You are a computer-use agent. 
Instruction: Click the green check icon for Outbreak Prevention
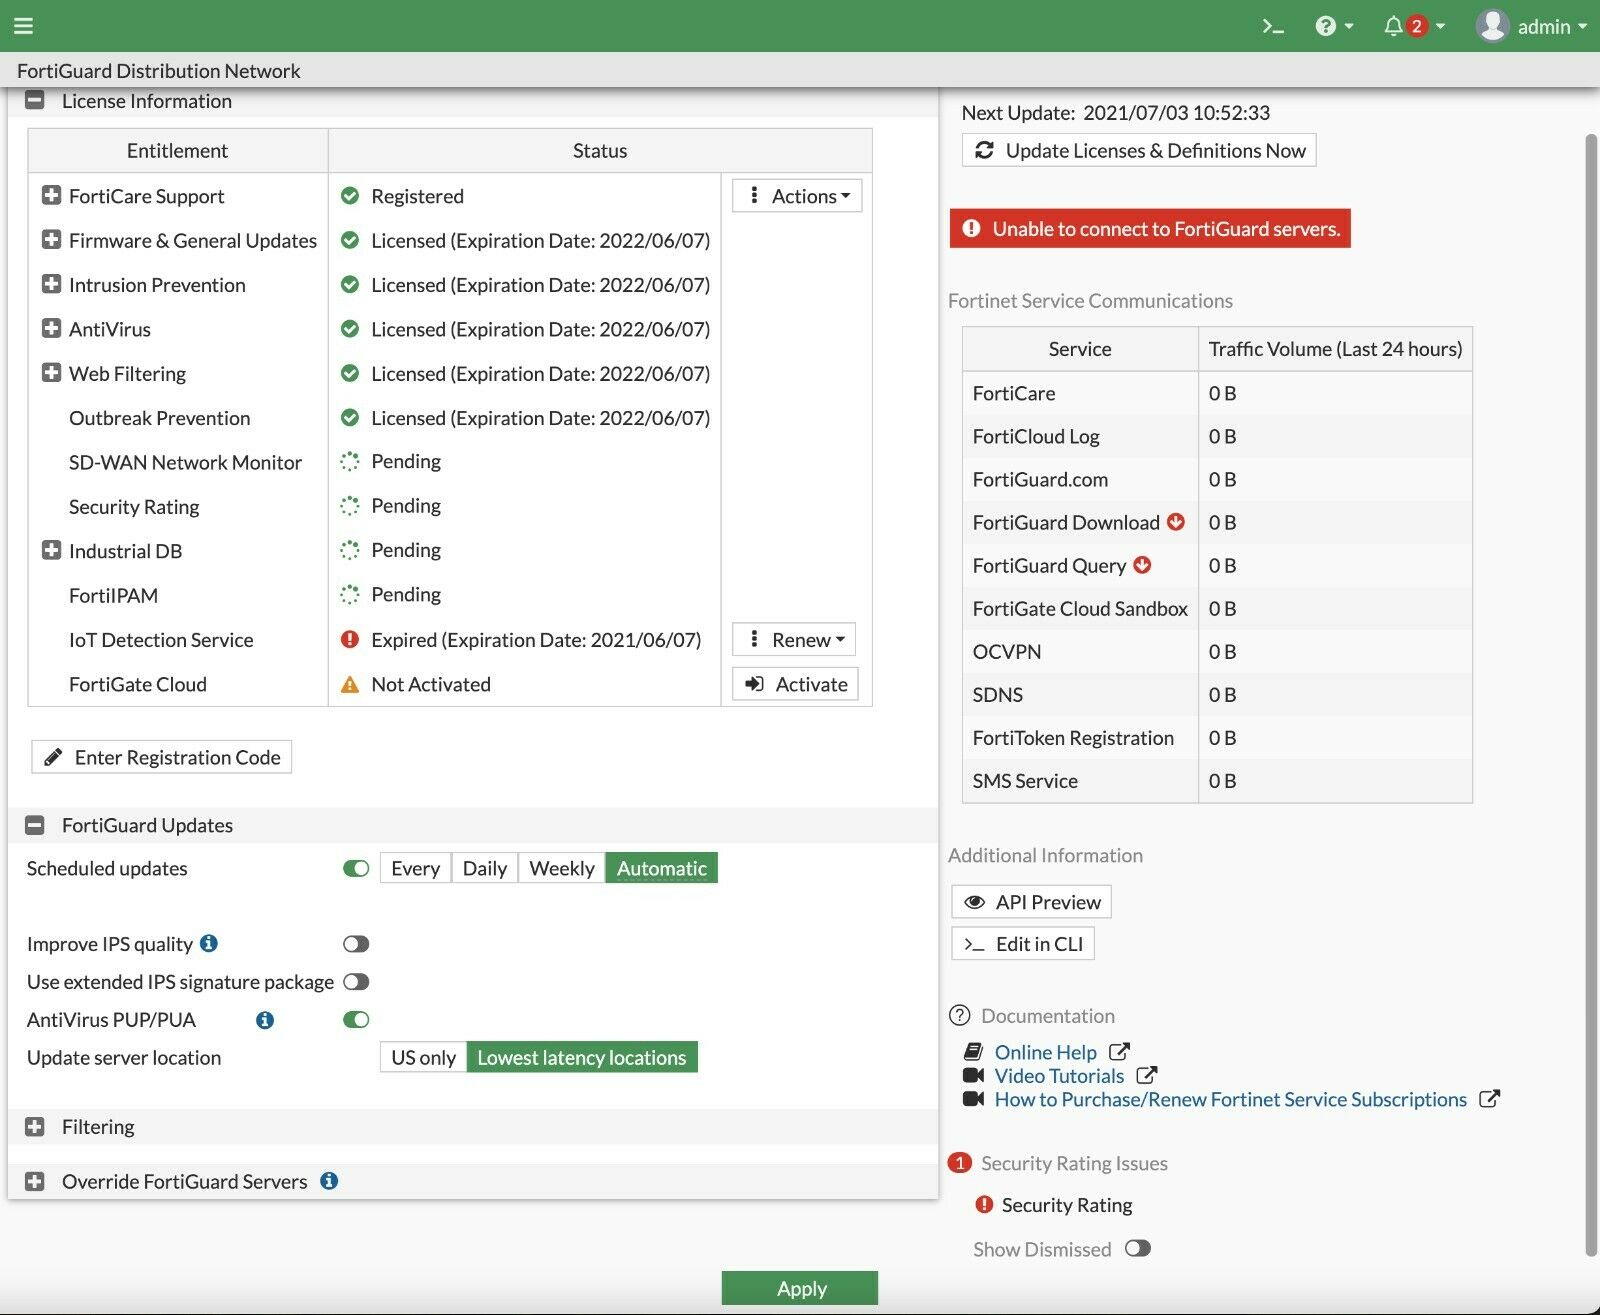349,417
